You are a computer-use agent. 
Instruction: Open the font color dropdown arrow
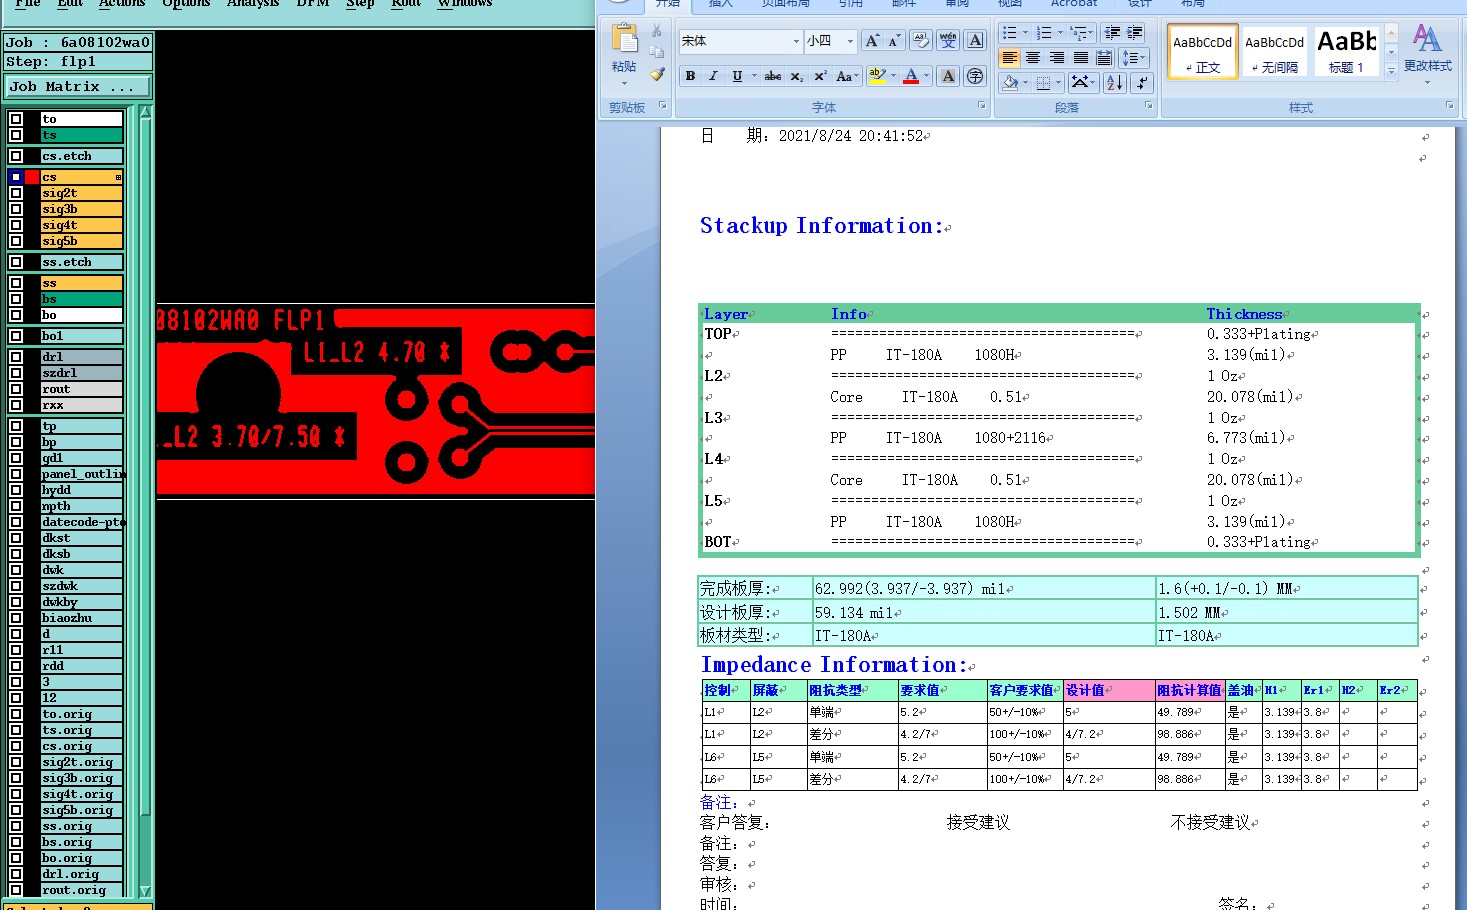pyautogui.click(x=927, y=76)
